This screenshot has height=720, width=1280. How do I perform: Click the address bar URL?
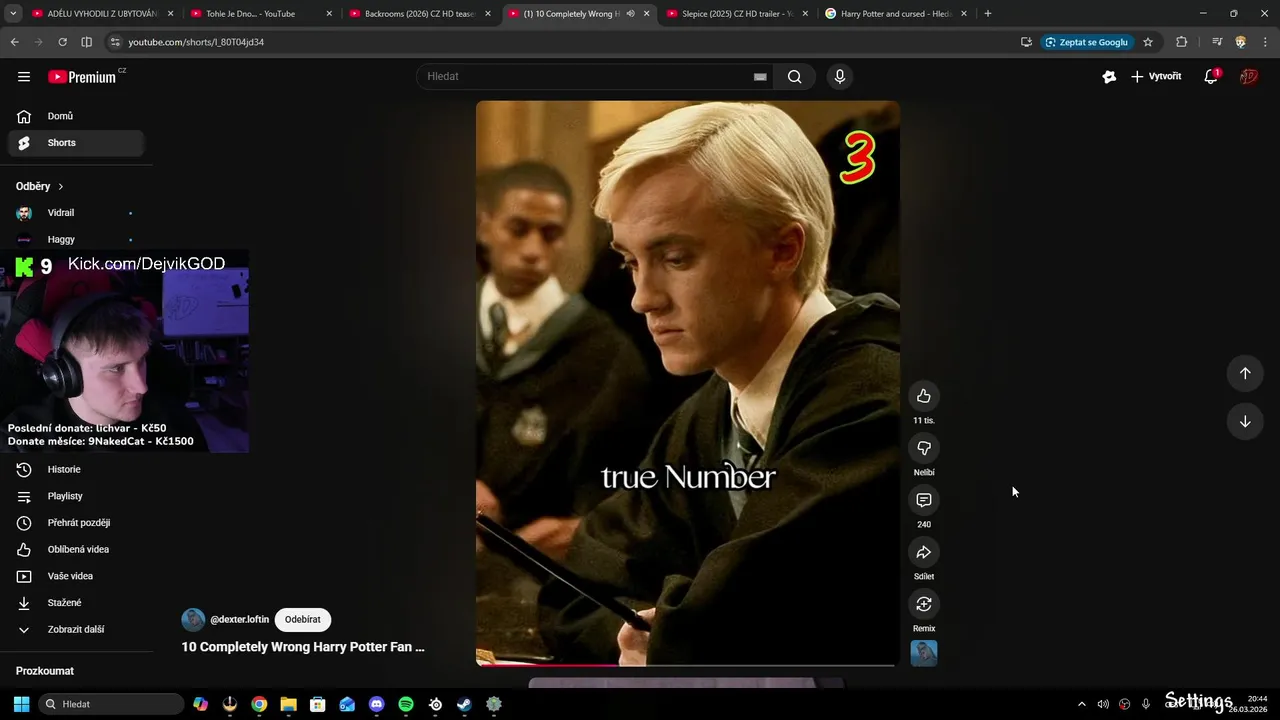tap(196, 42)
